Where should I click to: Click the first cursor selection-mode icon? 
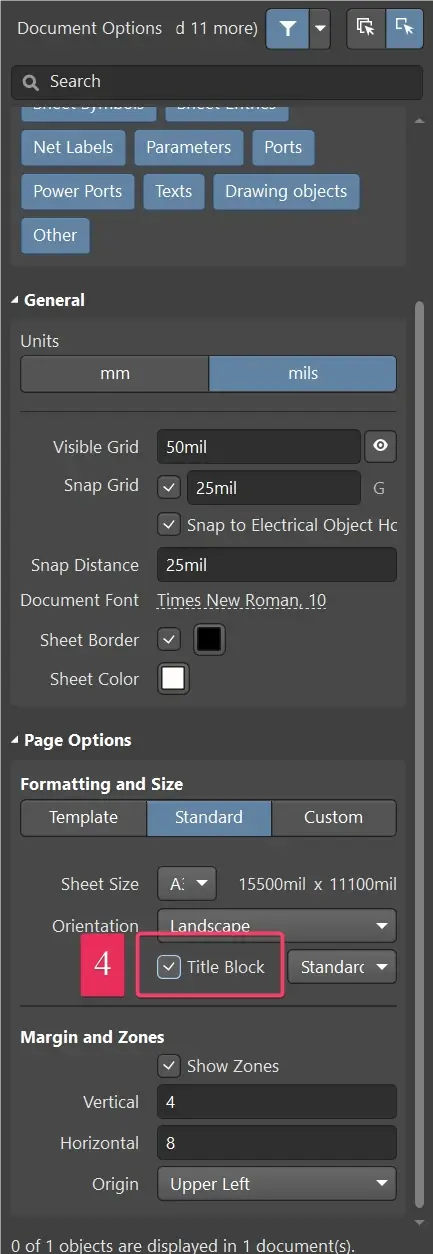[x=365, y=29]
